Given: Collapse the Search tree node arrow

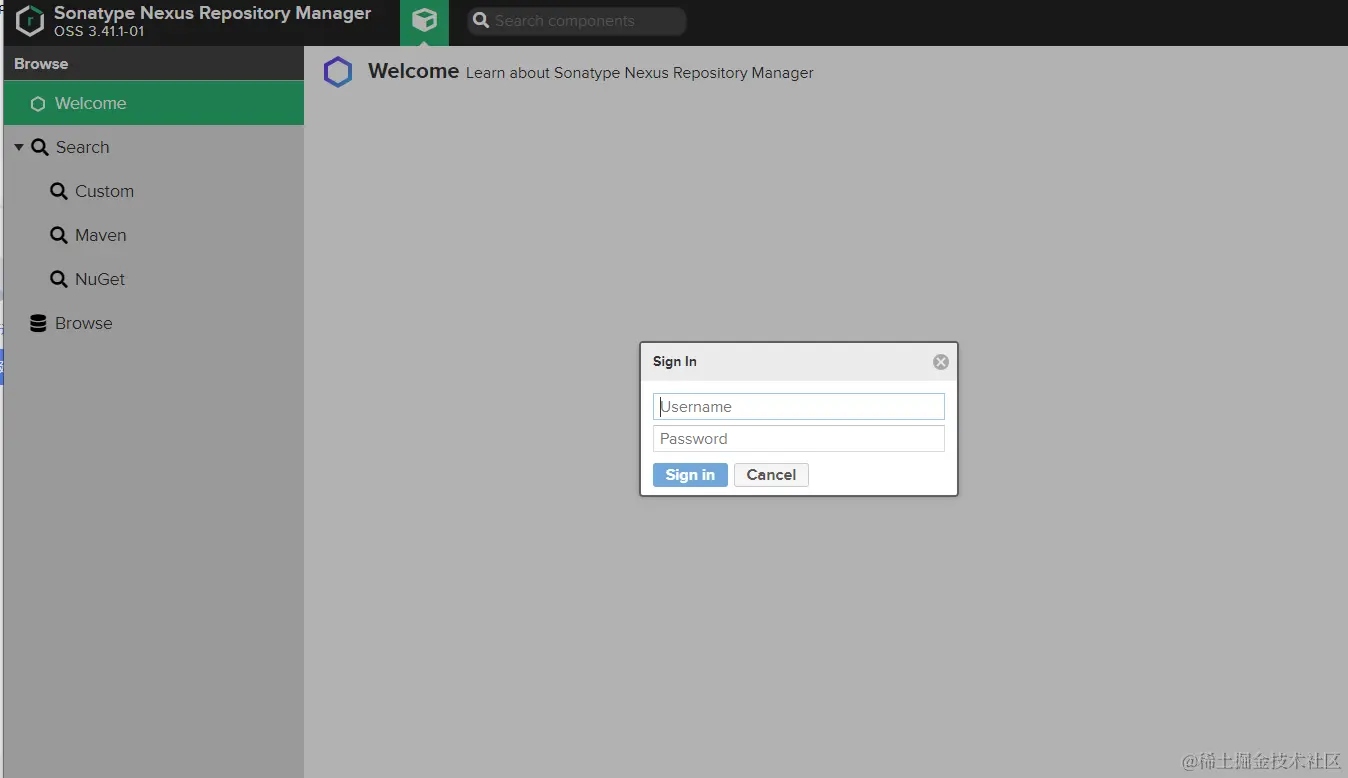Looking at the screenshot, I should pyautogui.click(x=19, y=147).
